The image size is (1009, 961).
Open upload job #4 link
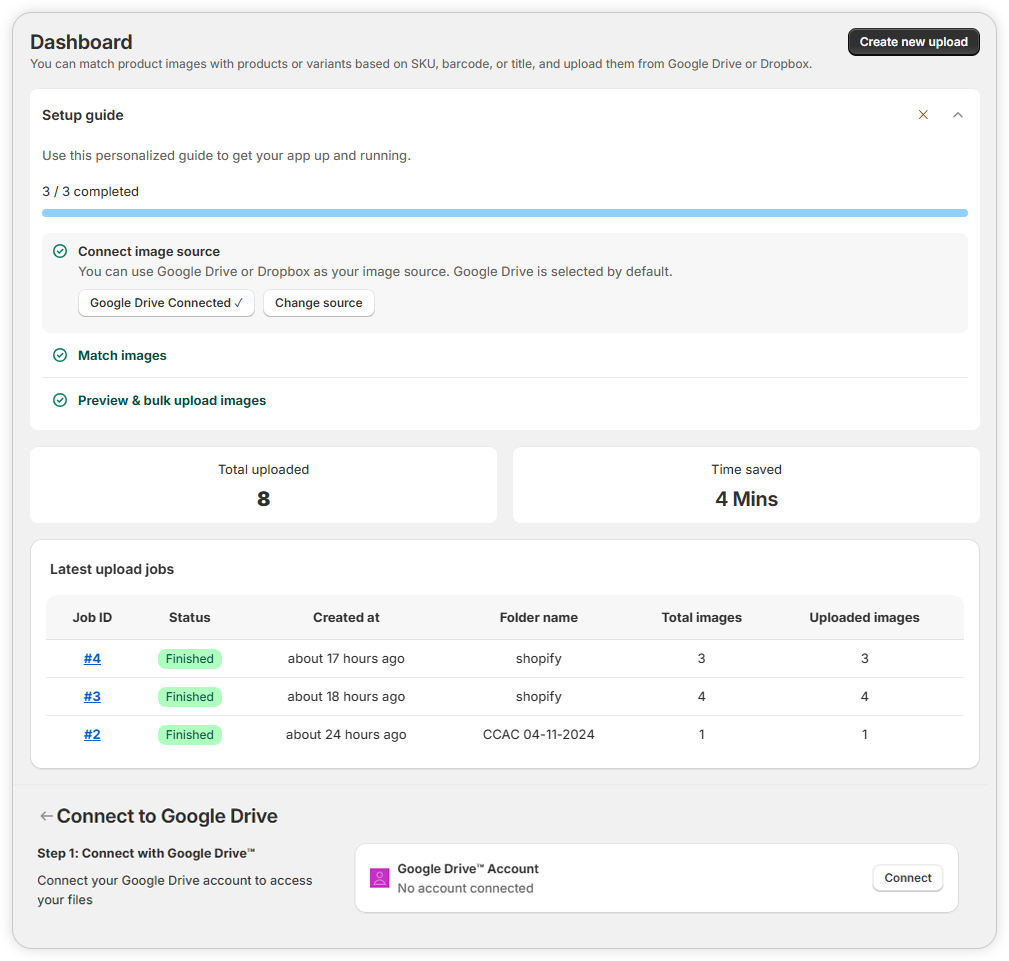tap(92, 659)
